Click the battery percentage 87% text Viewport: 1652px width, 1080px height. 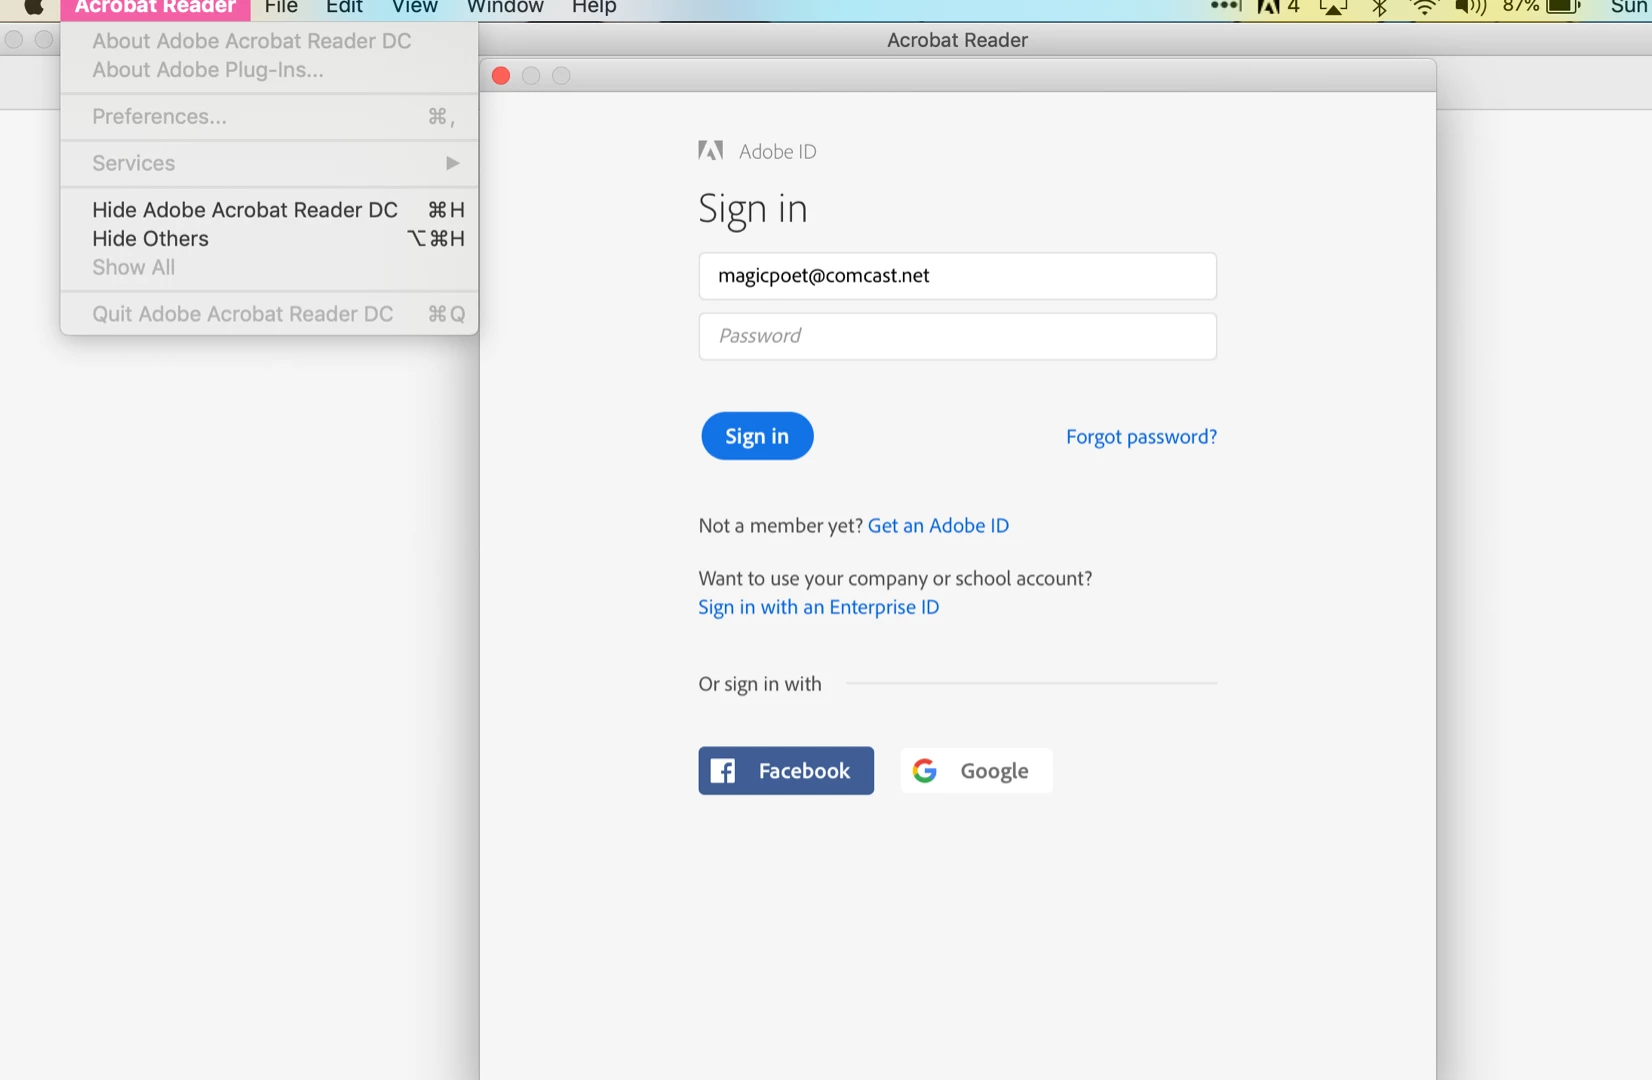pos(1520,6)
